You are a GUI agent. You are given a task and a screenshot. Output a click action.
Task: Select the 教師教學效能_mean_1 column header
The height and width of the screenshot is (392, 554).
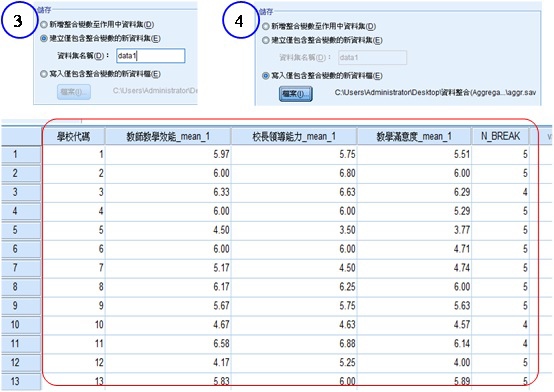[168, 136]
